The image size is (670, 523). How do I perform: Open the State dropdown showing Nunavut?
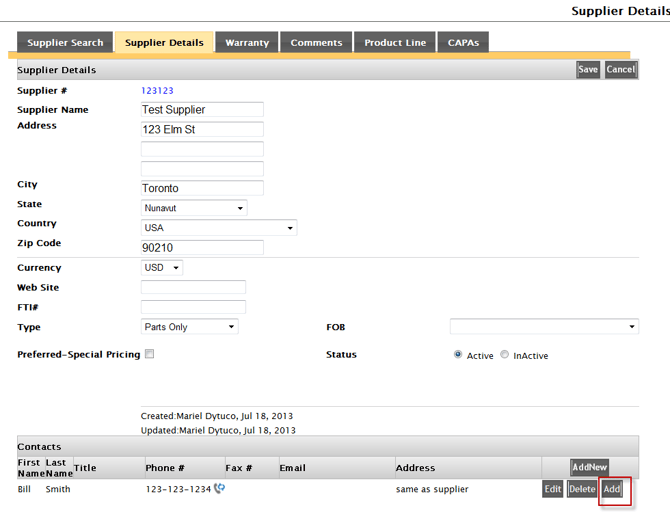pos(194,208)
